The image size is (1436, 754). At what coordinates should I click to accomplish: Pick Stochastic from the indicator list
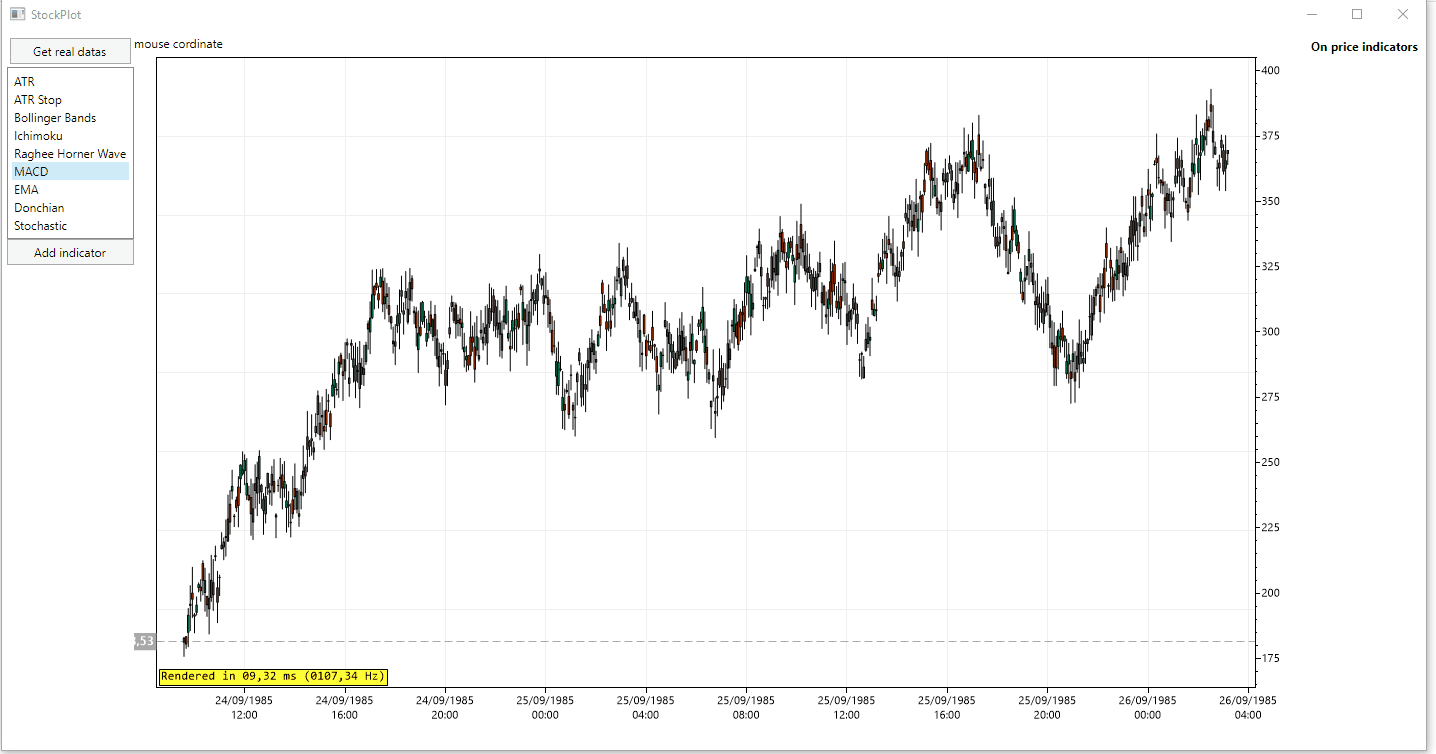70,226
